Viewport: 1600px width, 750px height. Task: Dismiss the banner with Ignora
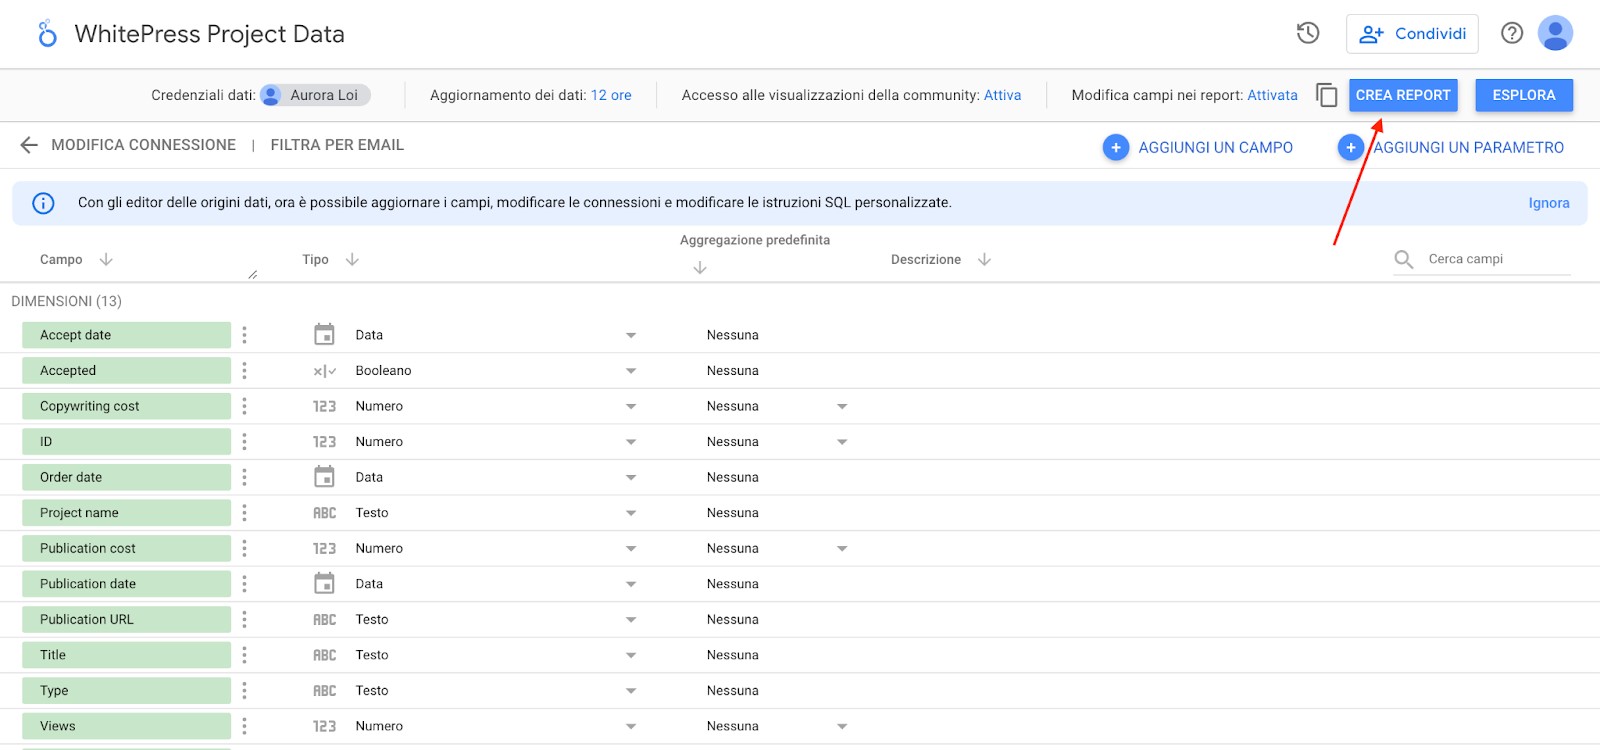[x=1549, y=203]
